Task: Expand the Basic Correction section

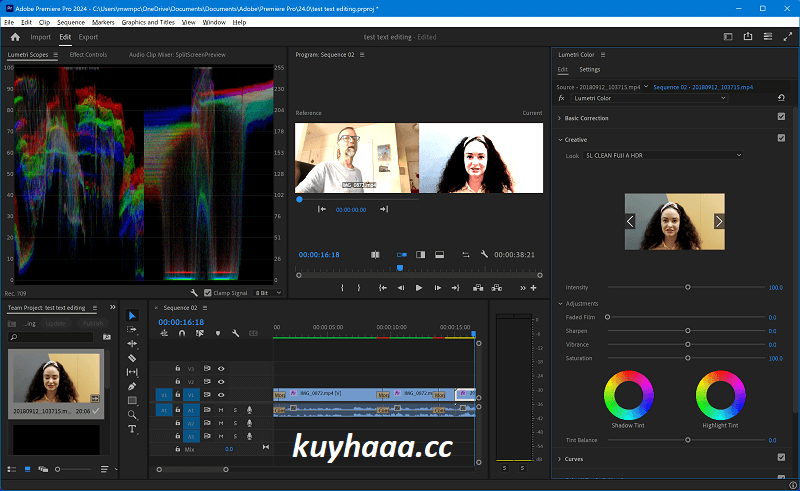Action: point(560,118)
